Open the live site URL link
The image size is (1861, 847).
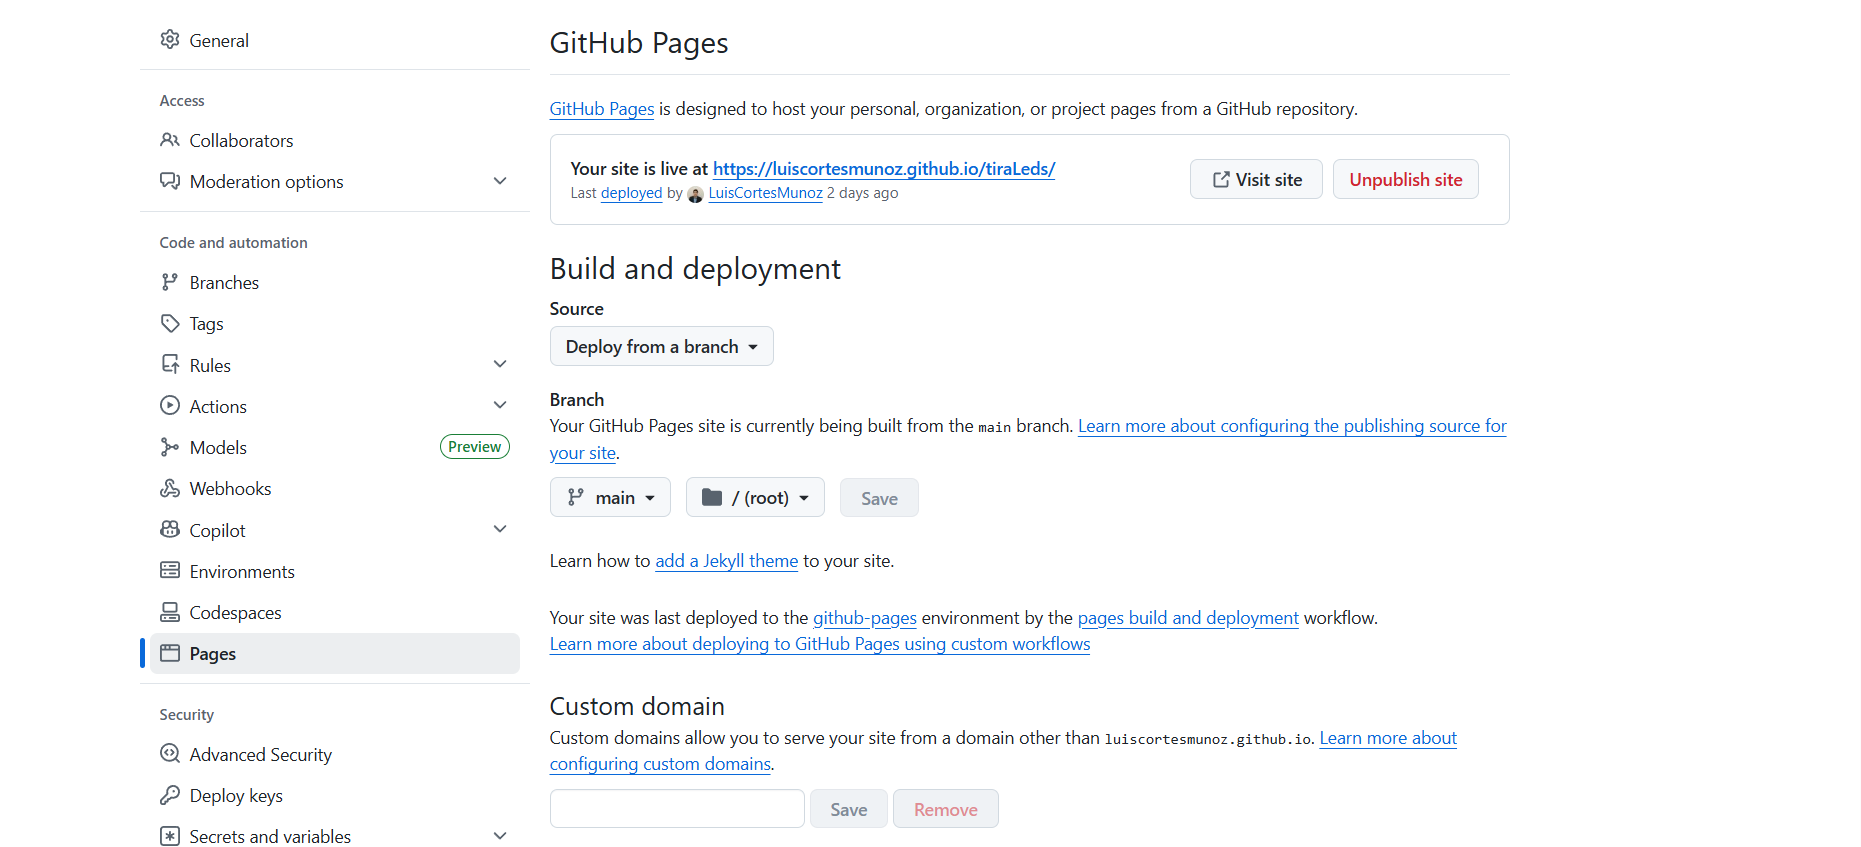point(884,169)
